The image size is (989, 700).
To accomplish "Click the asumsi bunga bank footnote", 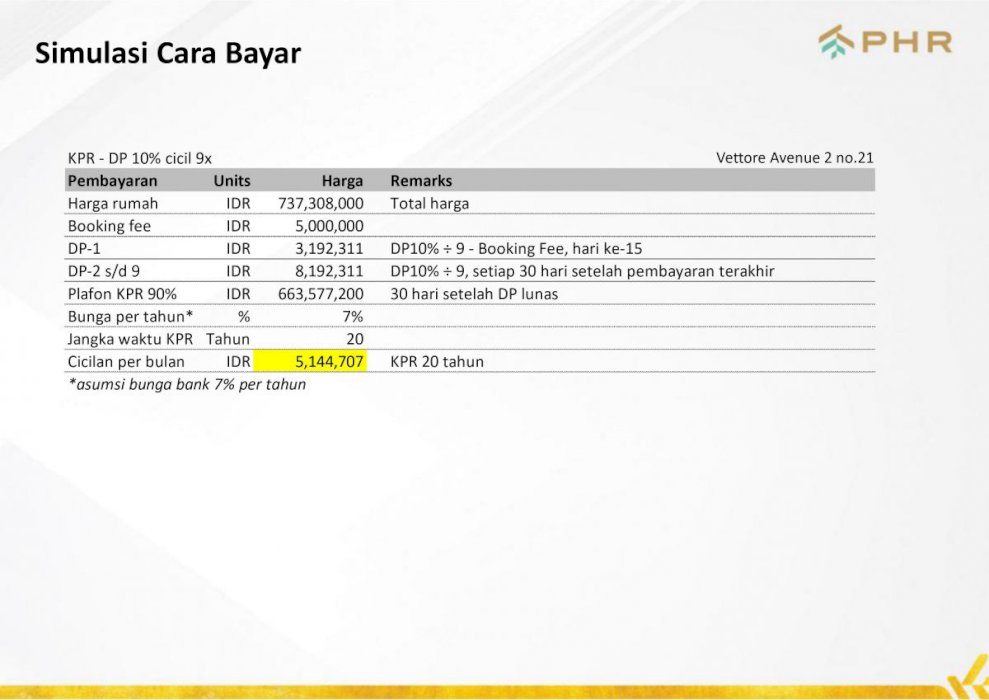I will 187,384.
